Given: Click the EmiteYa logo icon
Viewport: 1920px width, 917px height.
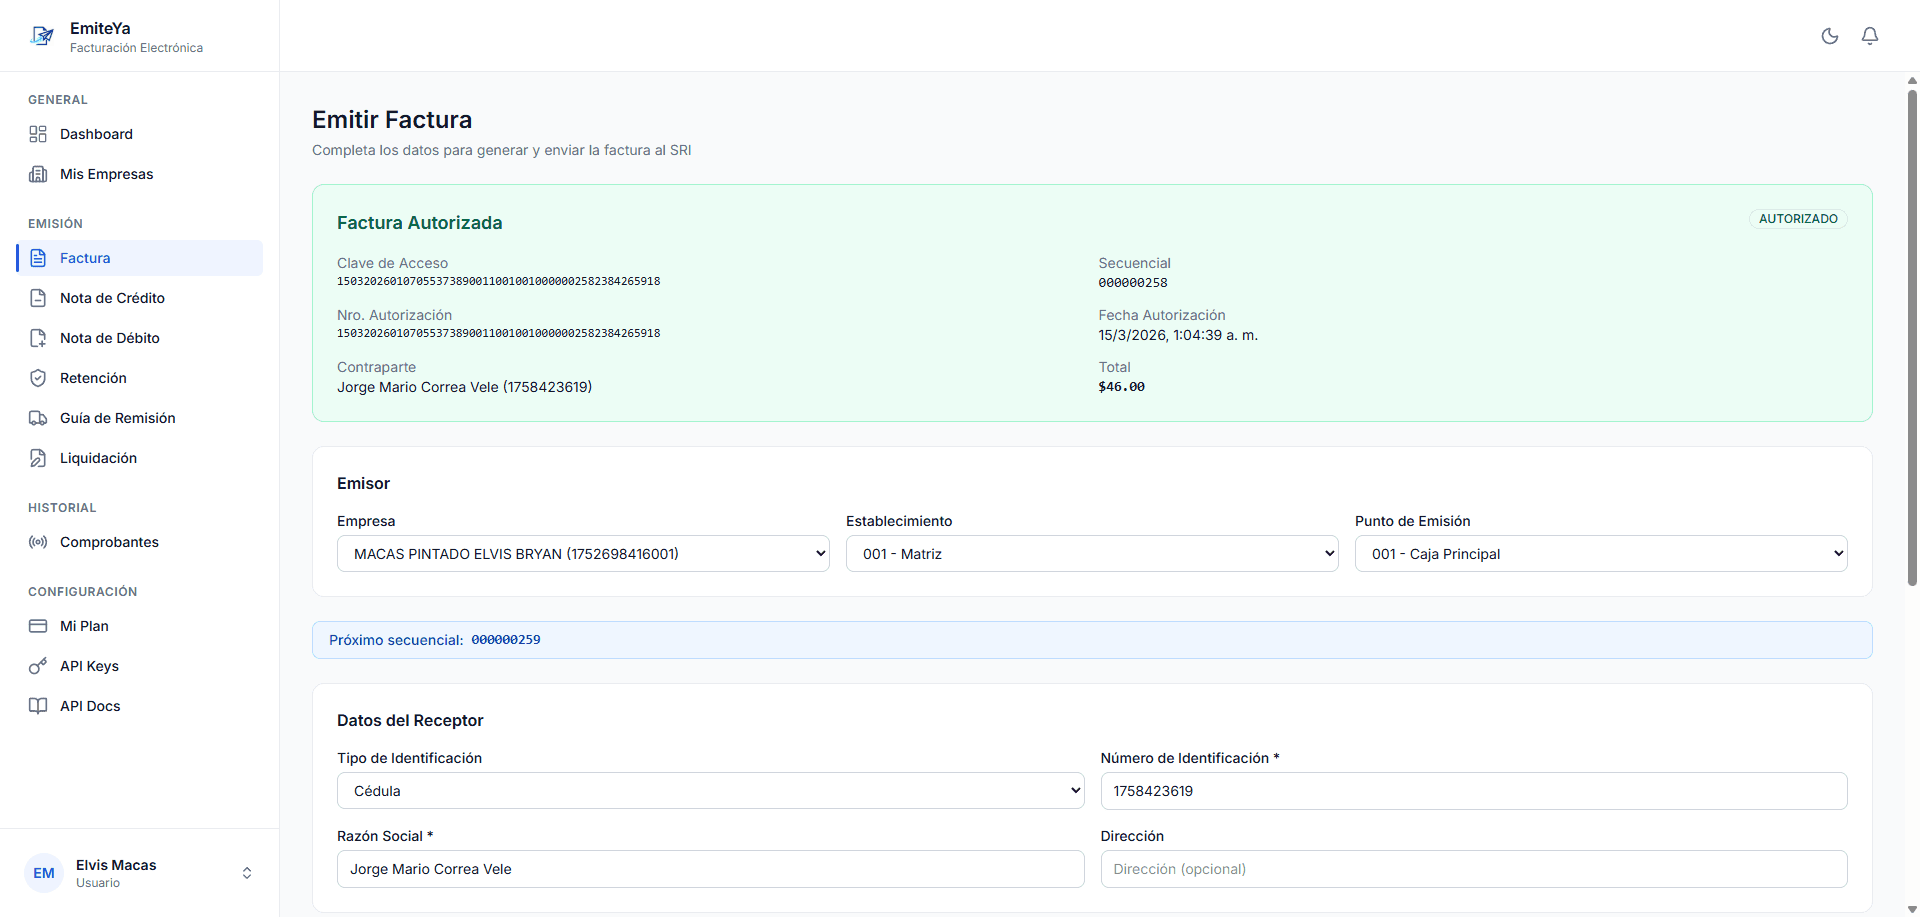Looking at the screenshot, I should [42, 37].
